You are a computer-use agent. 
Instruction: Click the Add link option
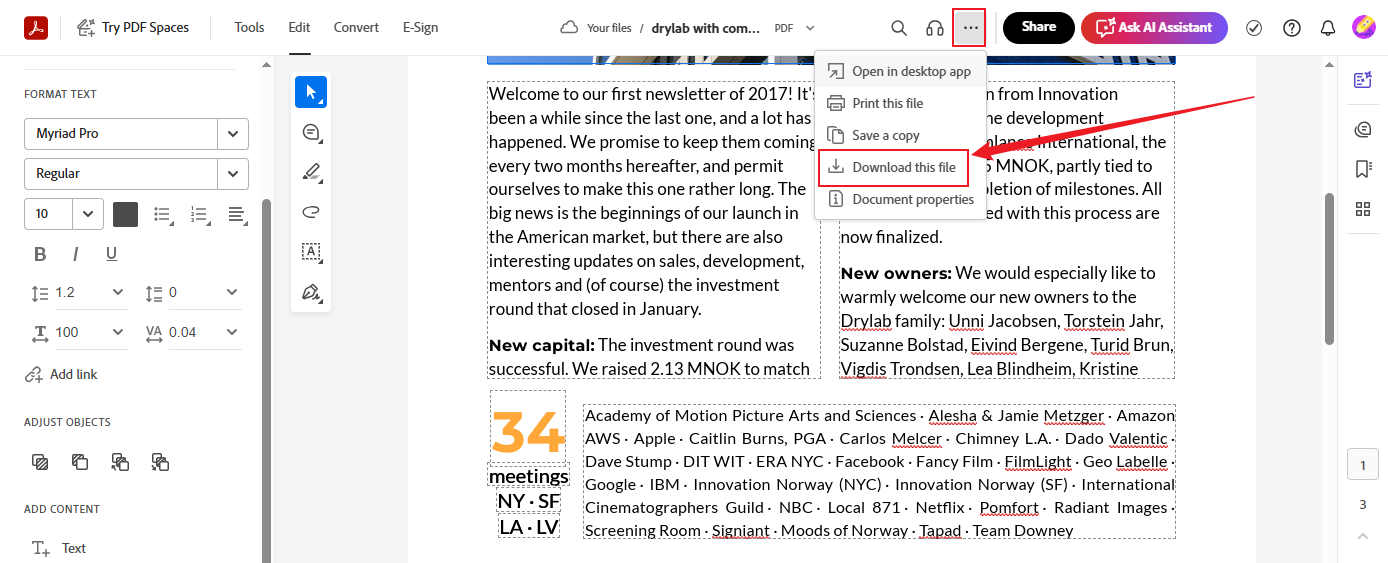(x=61, y=374)
